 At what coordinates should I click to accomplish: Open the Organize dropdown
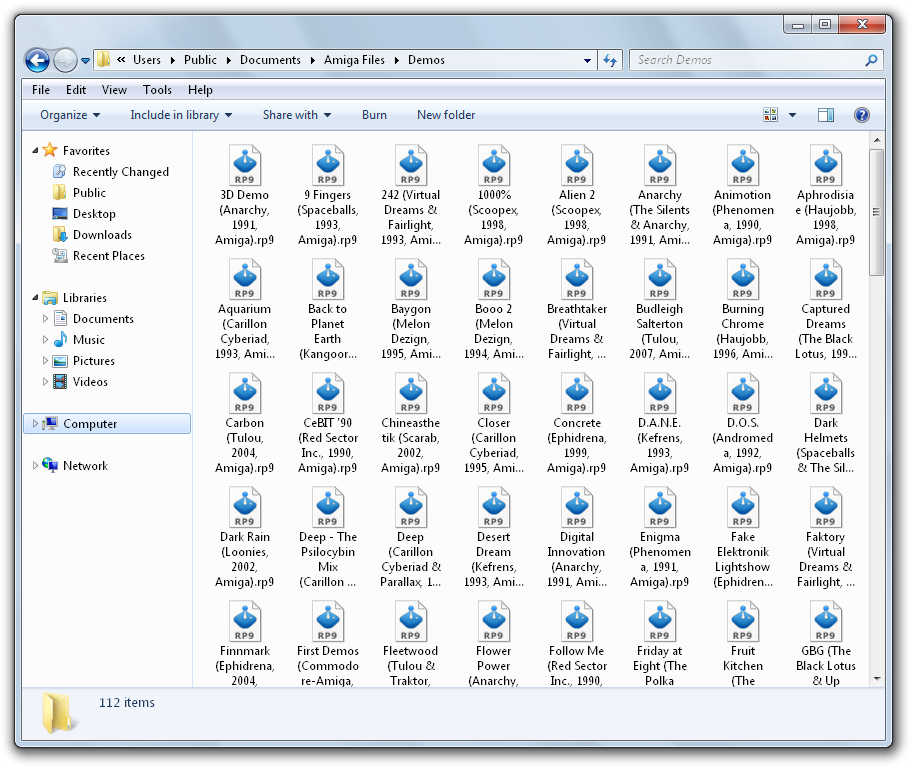click(70, 115)
